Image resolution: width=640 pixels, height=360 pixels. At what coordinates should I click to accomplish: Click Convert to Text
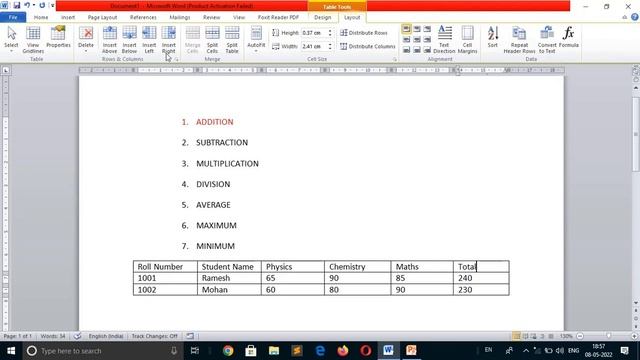pyautogui.click(x=547, y=39)
